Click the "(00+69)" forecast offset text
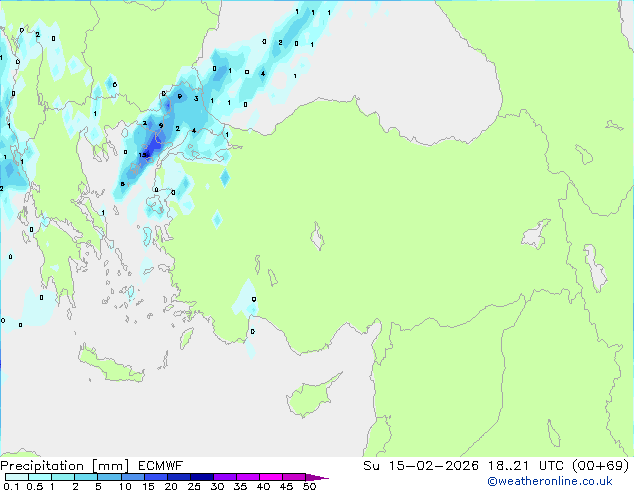This screenshot has height=490, width=634. pyautogui.click(x=601, y=466)
